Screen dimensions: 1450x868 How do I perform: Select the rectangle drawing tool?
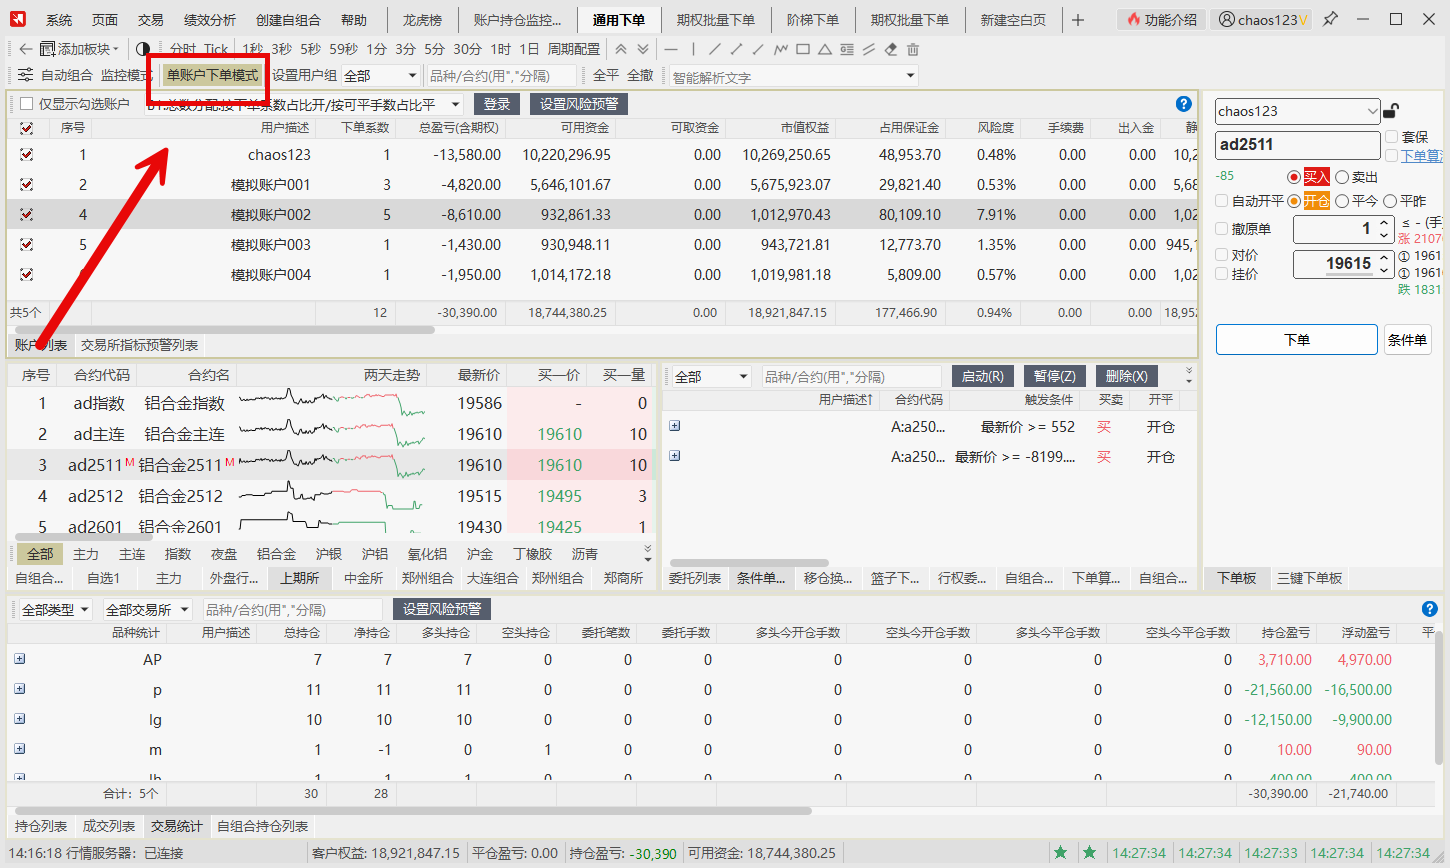click(803, 49)
